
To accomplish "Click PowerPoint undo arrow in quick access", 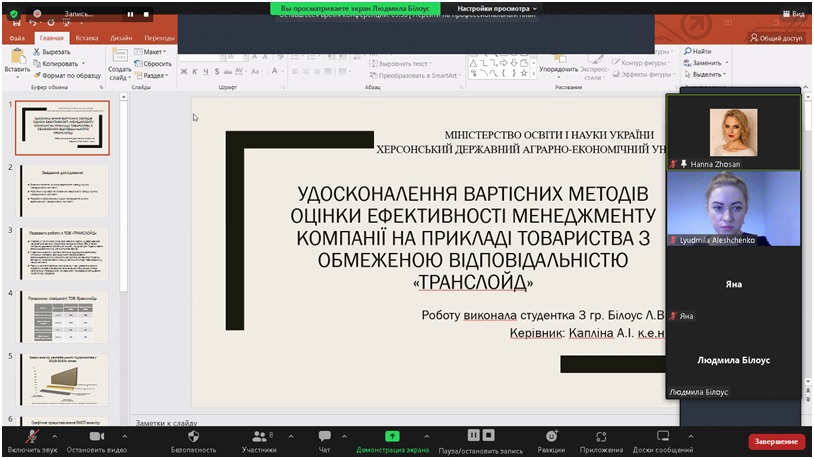I will pos(33,23).
